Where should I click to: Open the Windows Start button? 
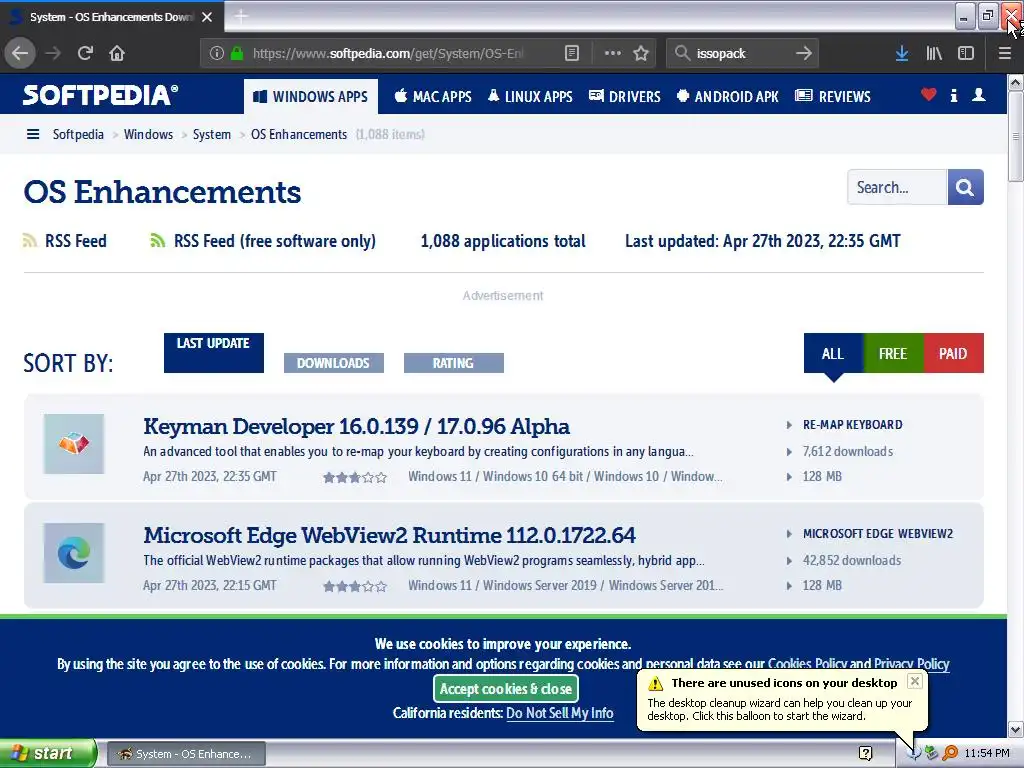48,754
